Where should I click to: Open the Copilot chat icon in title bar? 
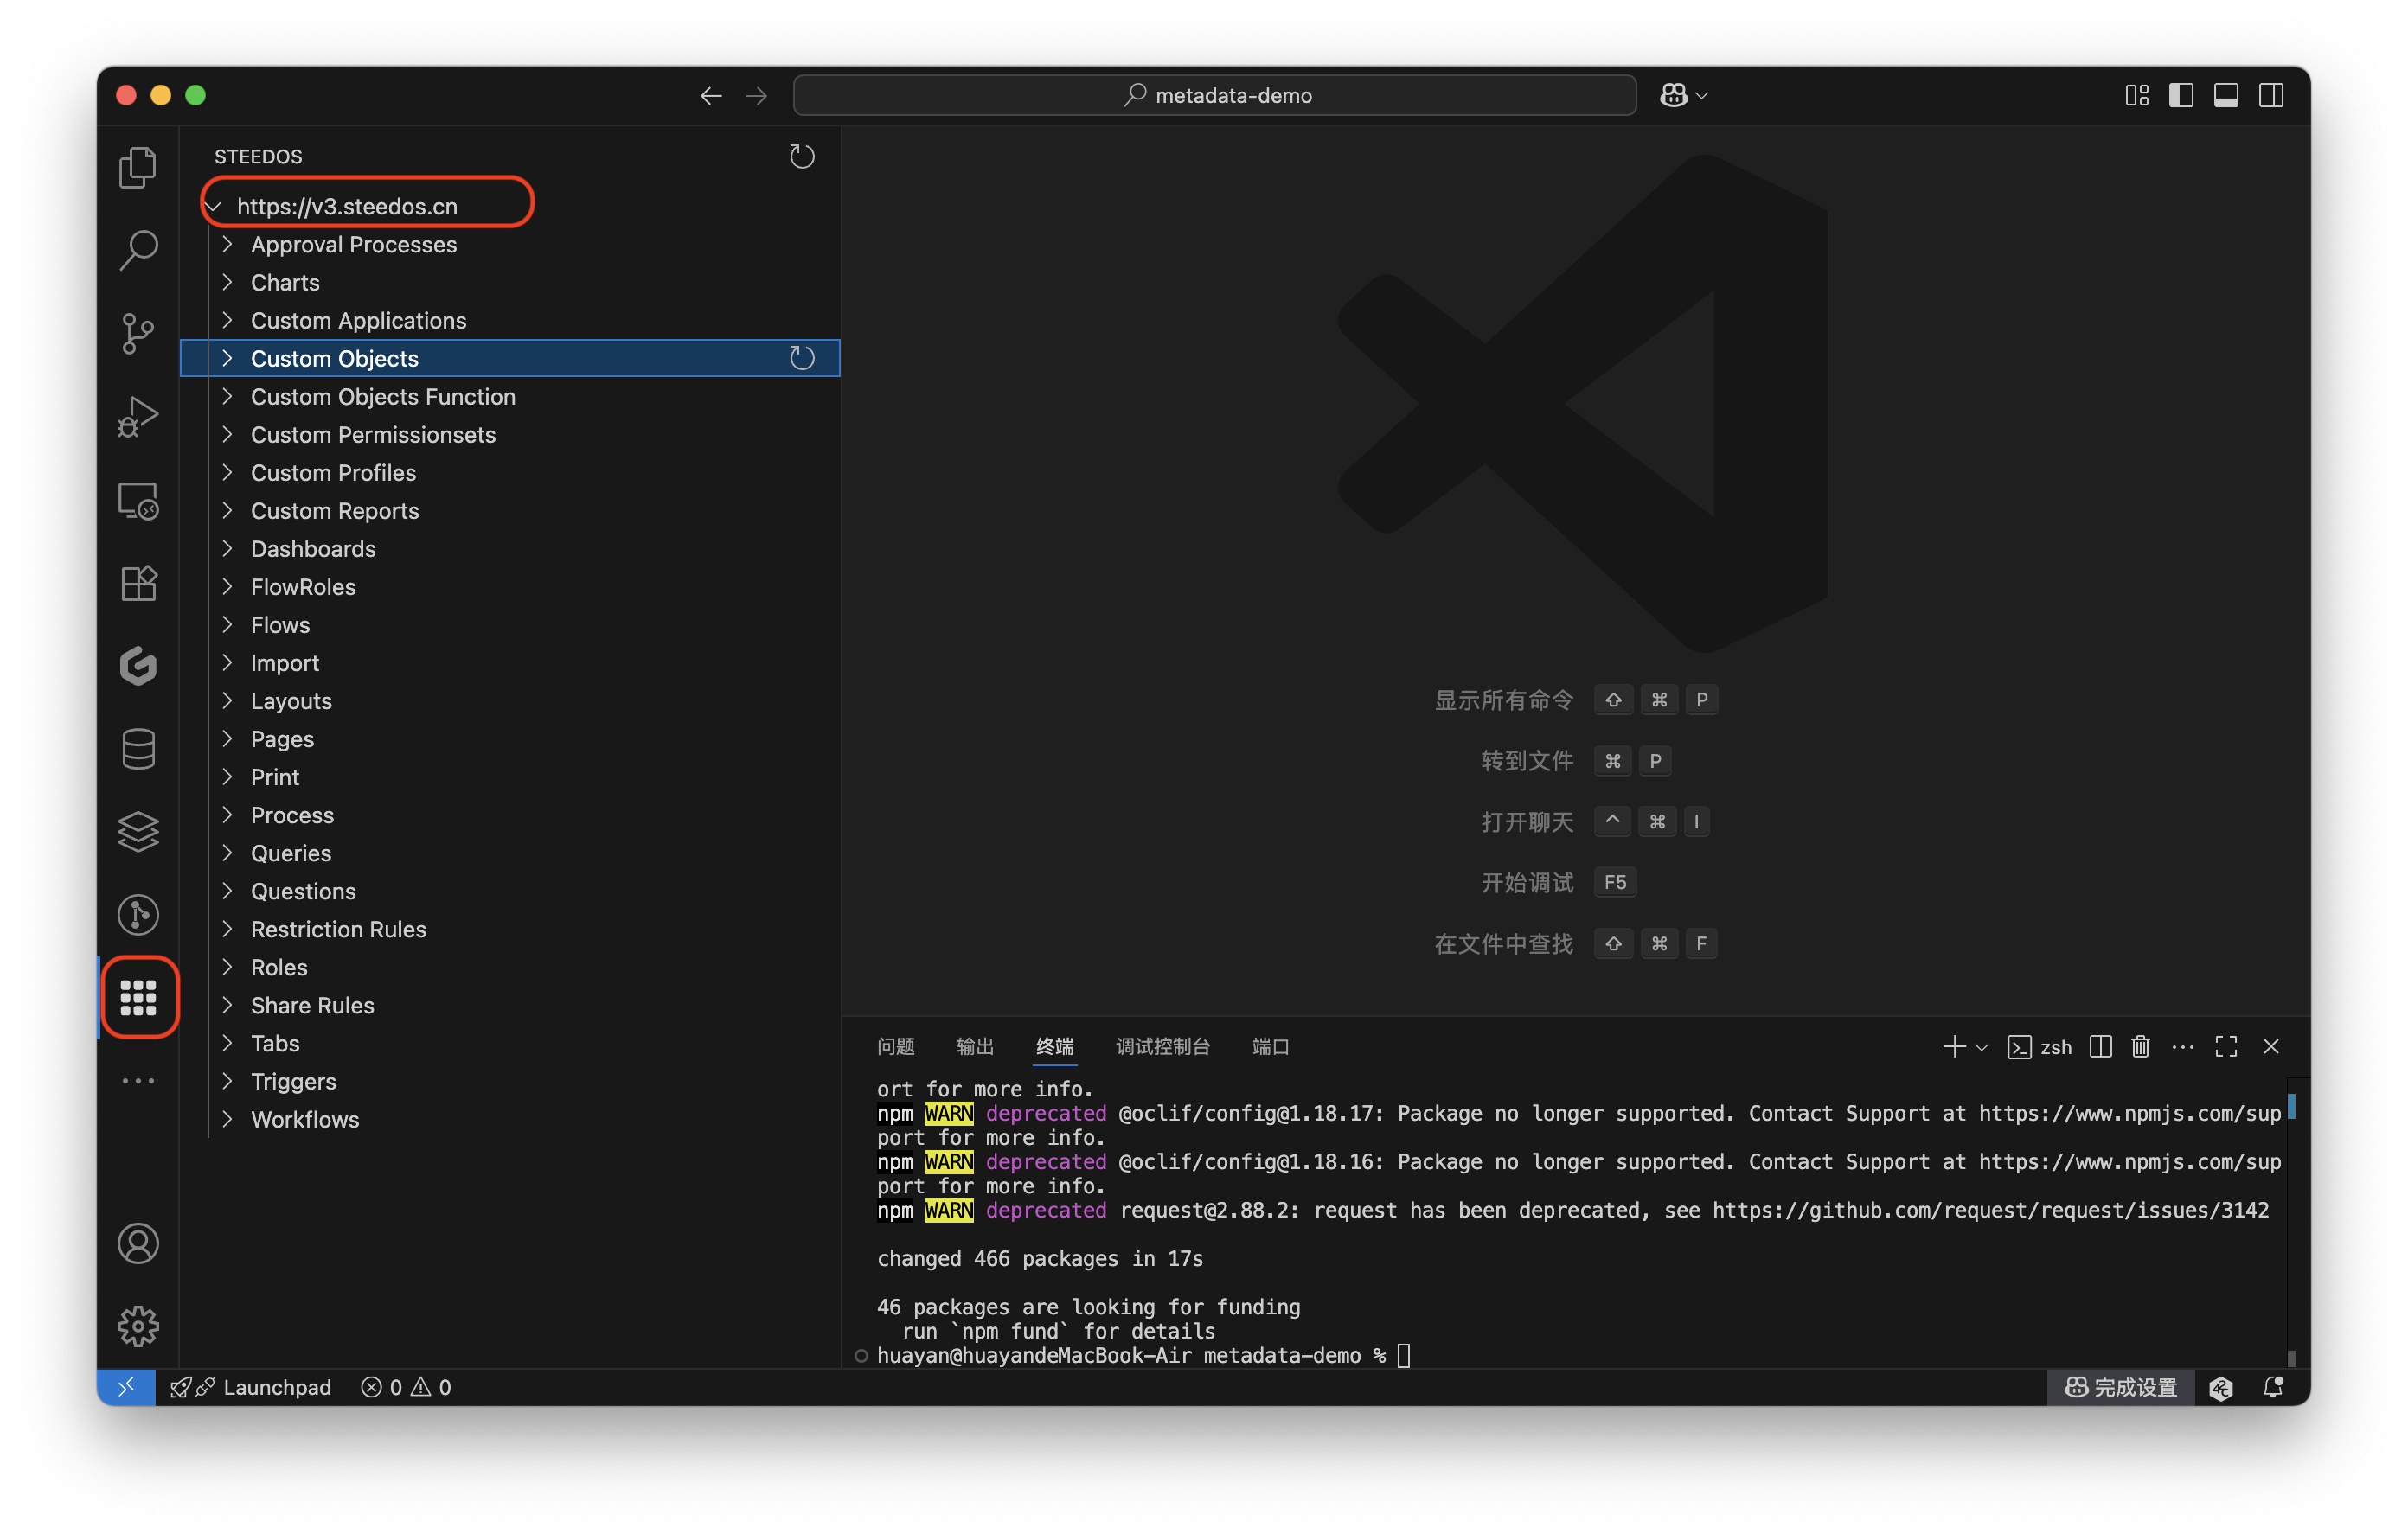[x=1673, y=95]
